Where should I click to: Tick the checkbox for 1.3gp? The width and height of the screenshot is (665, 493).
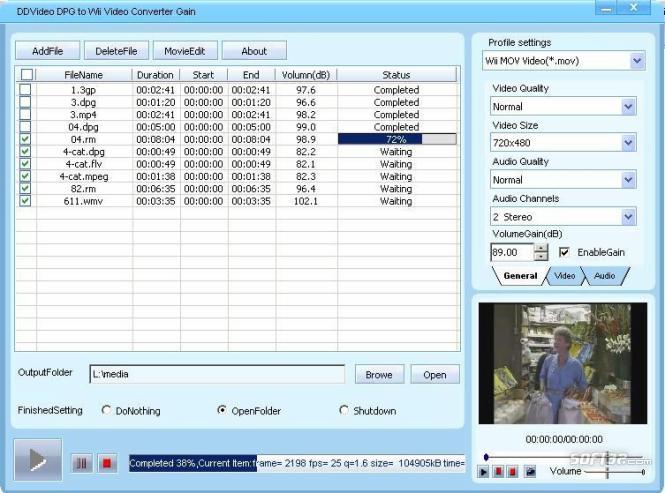coord(25,90)
